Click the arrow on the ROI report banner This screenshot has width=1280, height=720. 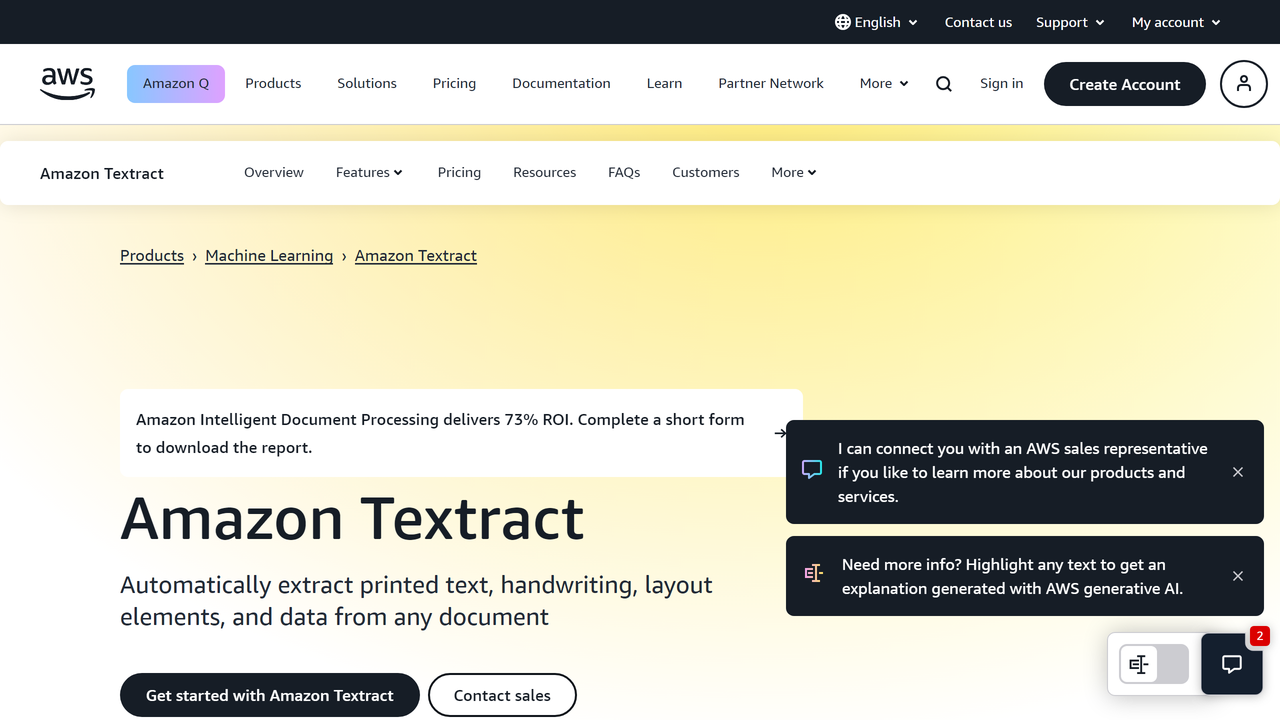(781, 433)
